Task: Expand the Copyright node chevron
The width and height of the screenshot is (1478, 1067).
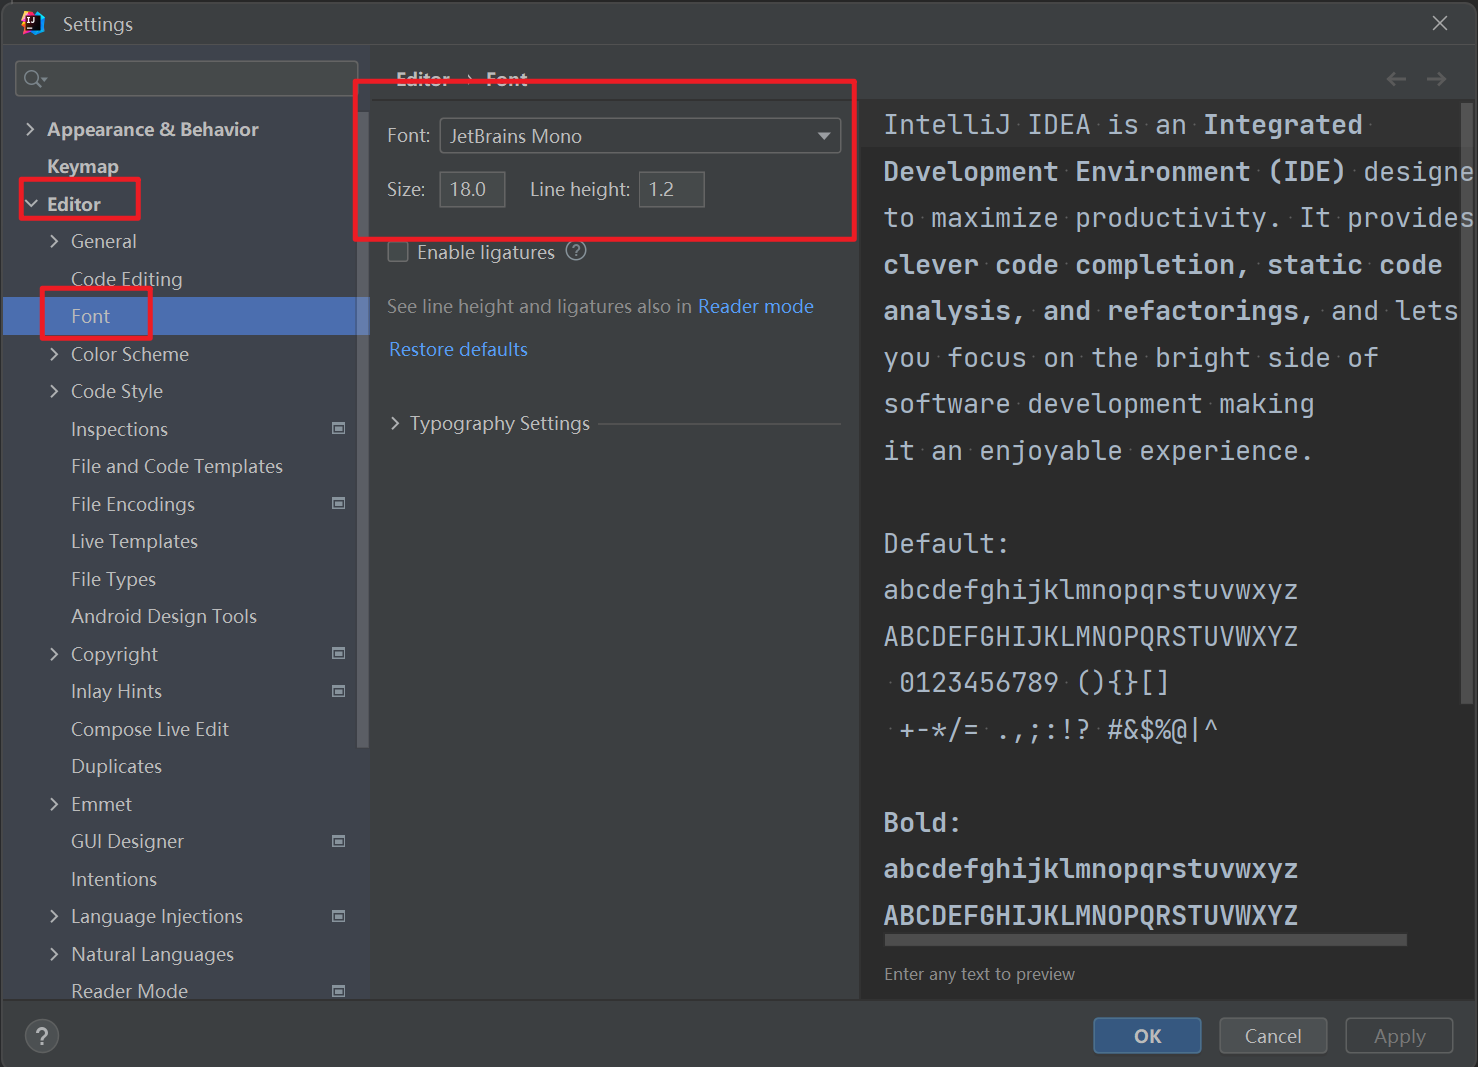Action: coord(54,654)
